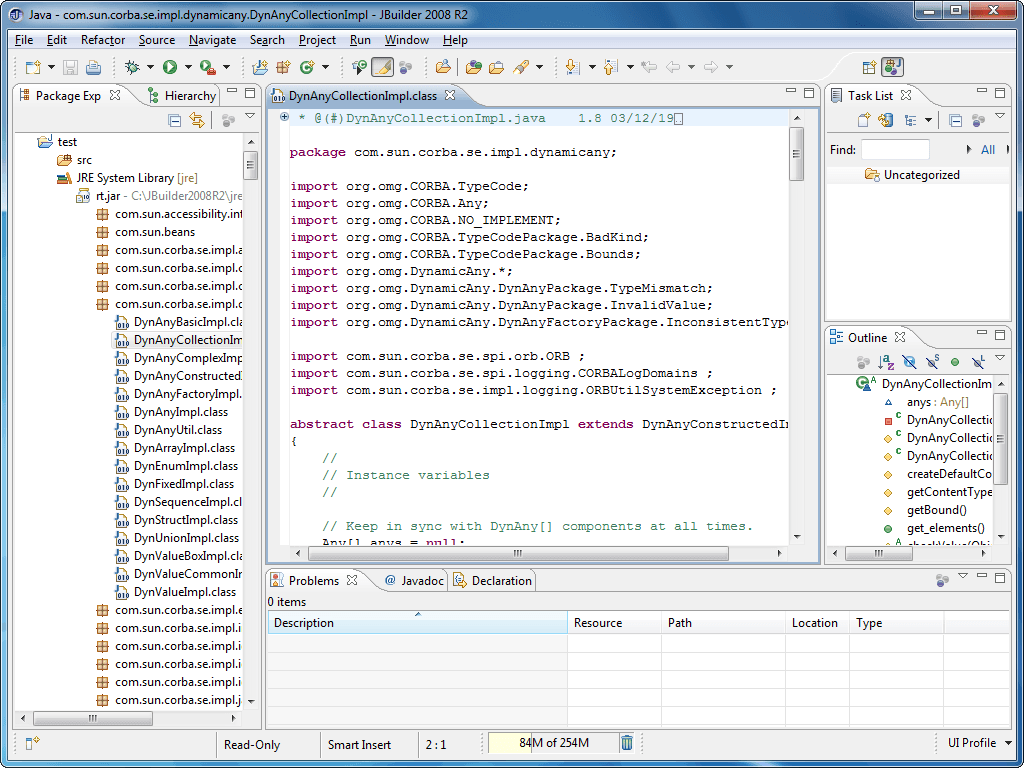Open the Refactor menu
Image resolution: width=1024 pixels, height=768 pixels.
tap(103, 40)
